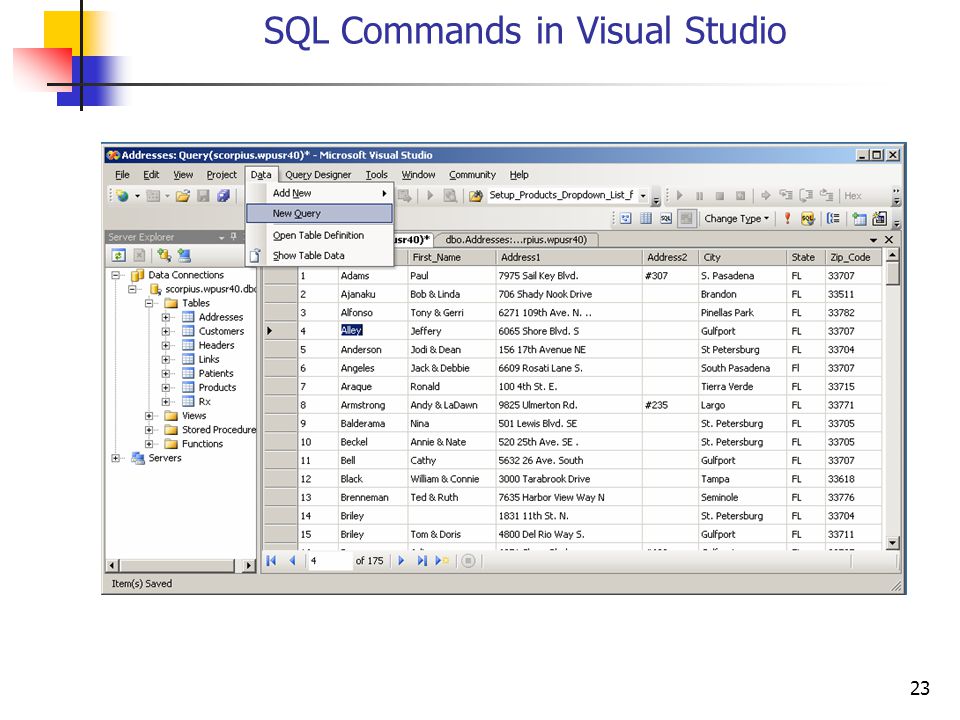Click the Step Over debug icon

coord(806,196)
